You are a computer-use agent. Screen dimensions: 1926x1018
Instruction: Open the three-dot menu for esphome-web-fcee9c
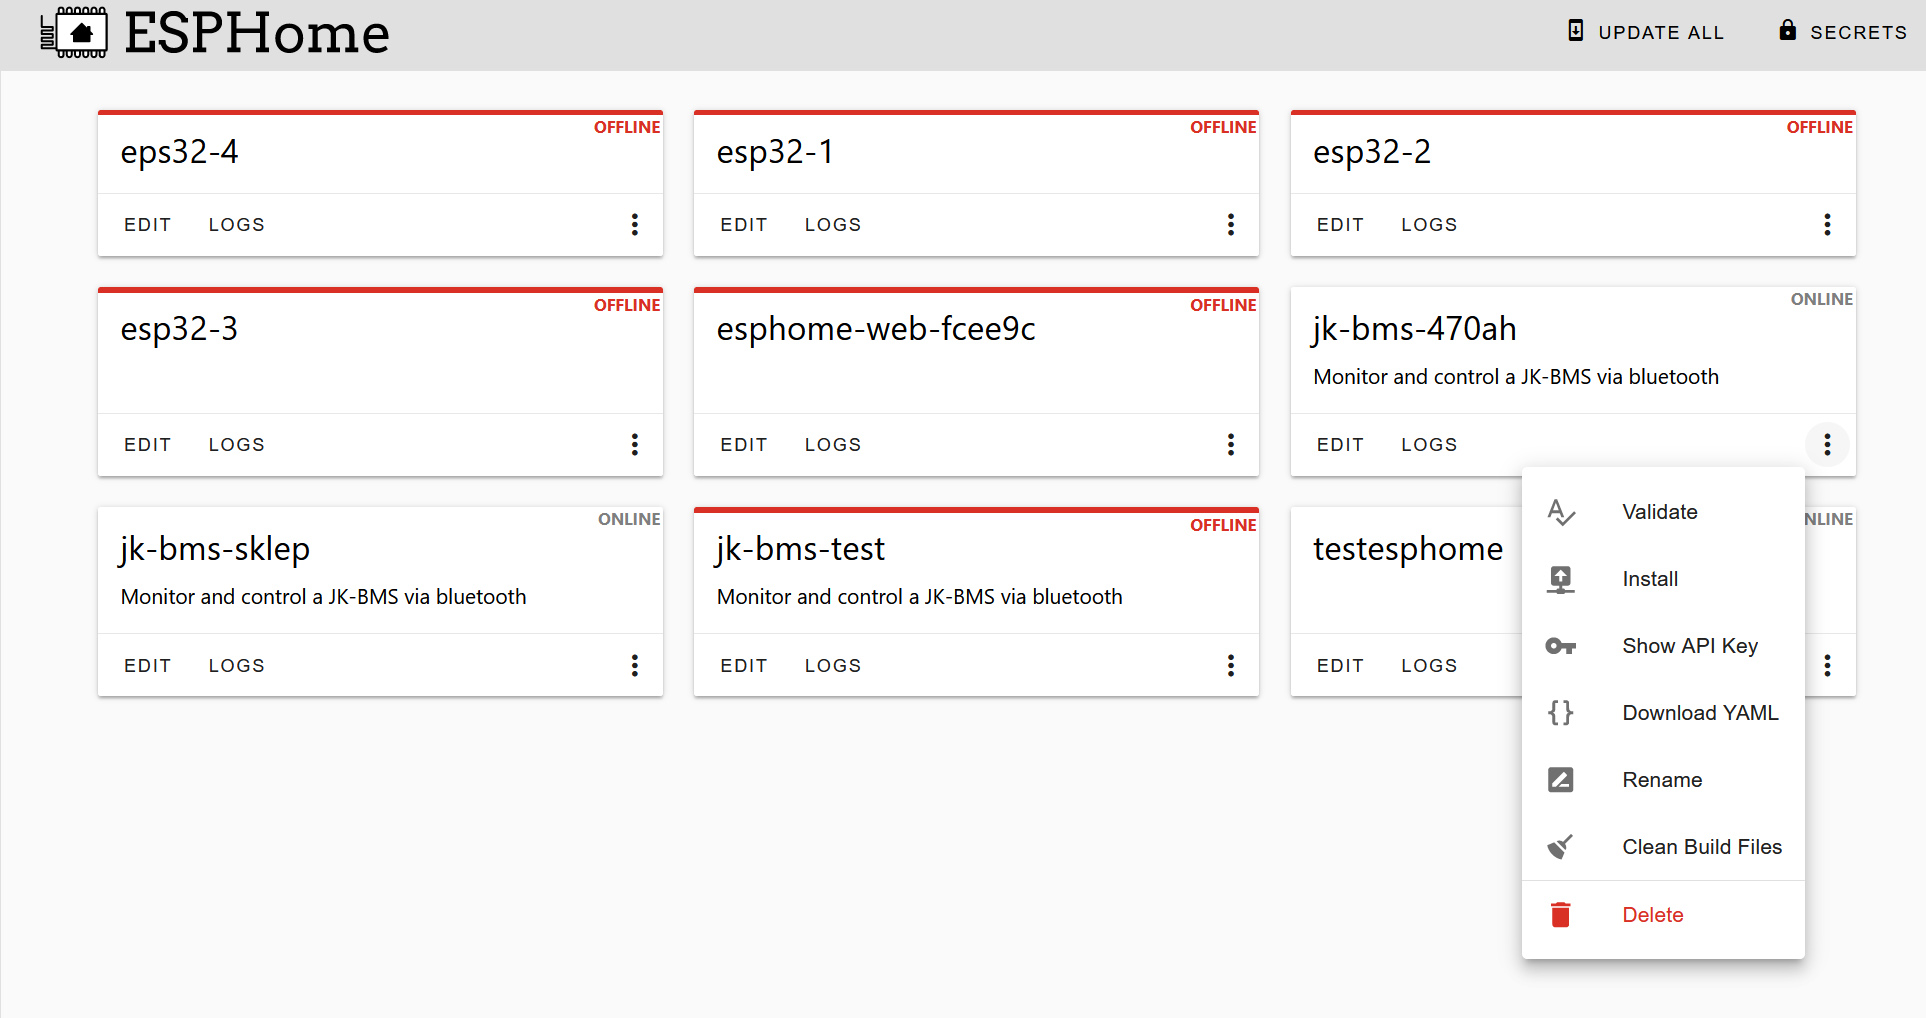(x=1231, y=445)
